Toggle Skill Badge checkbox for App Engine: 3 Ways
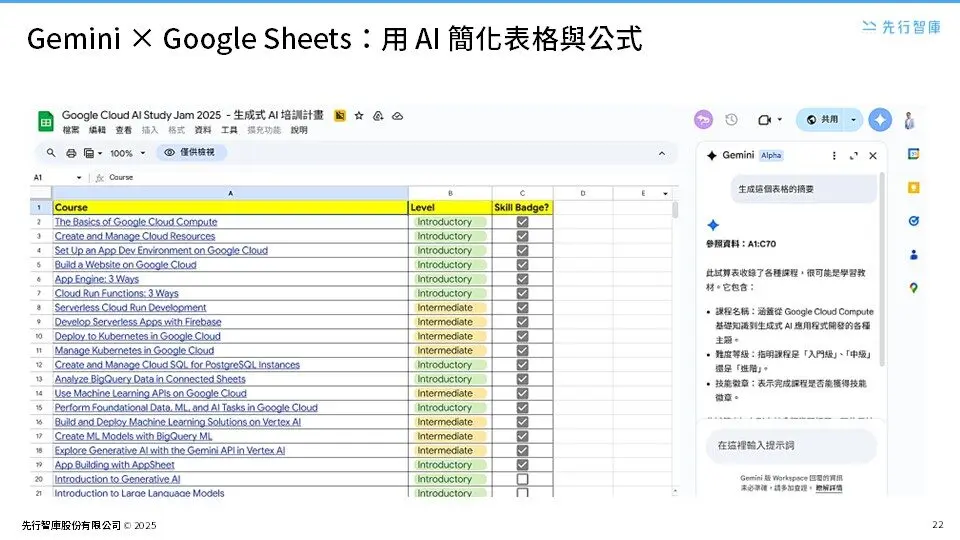 coord(522,279)
